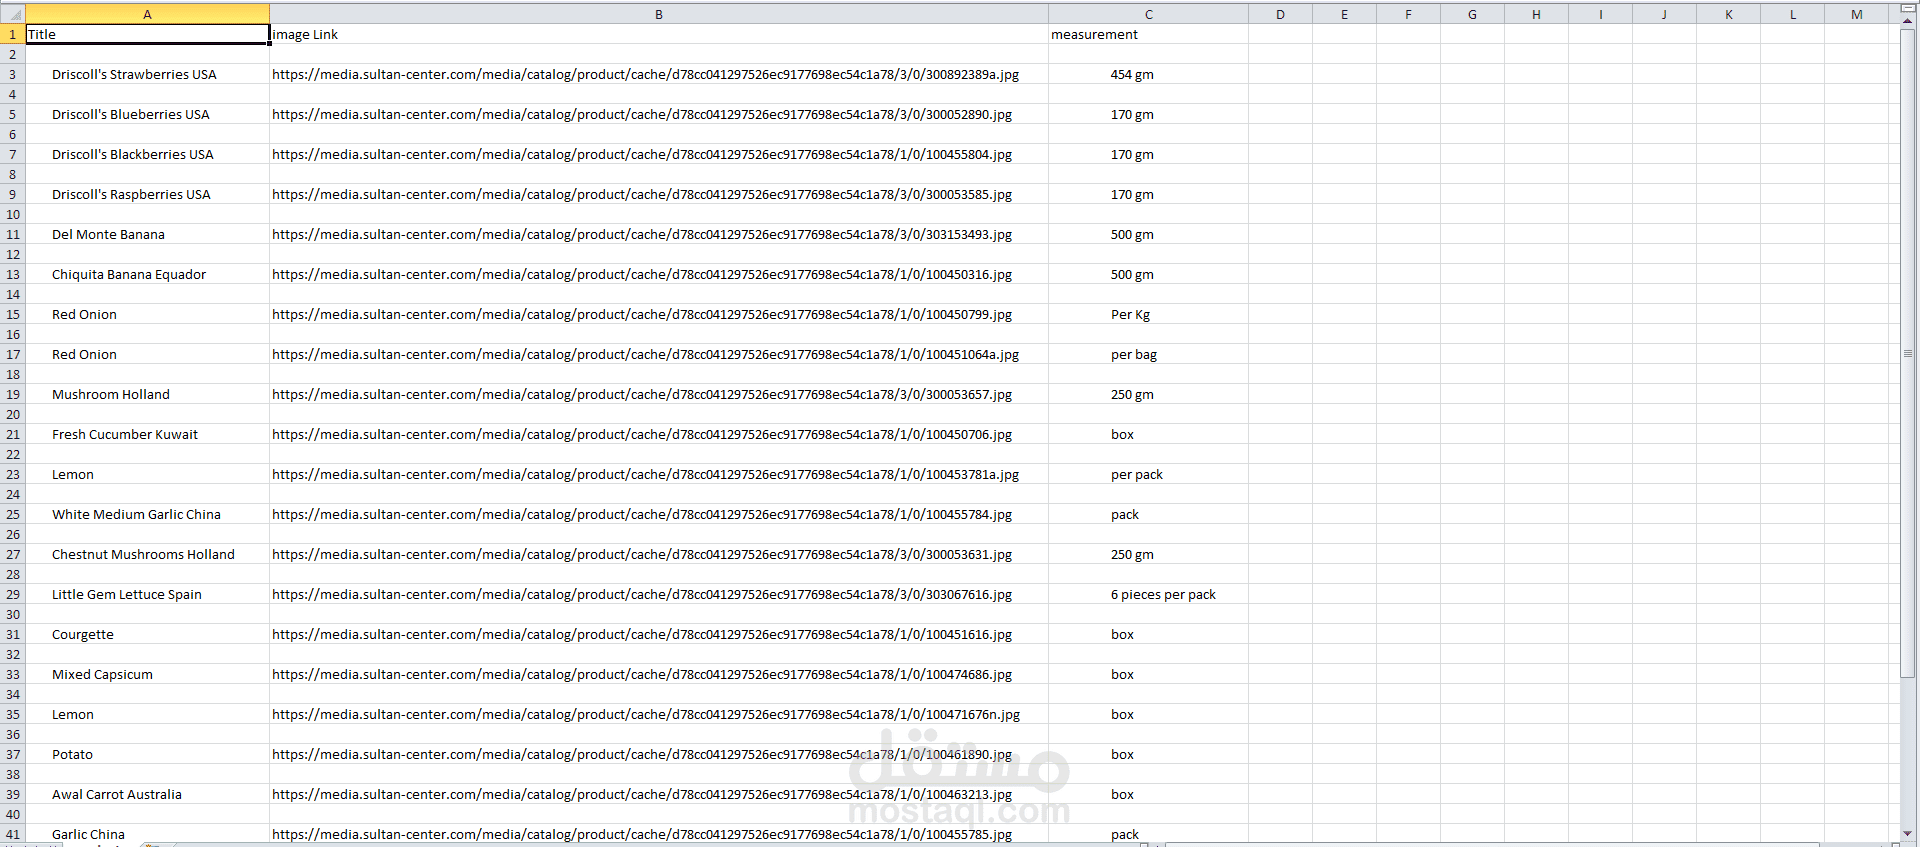1920x847 pixels.
Task: Select row 10 header
Action: click(12, 214)
